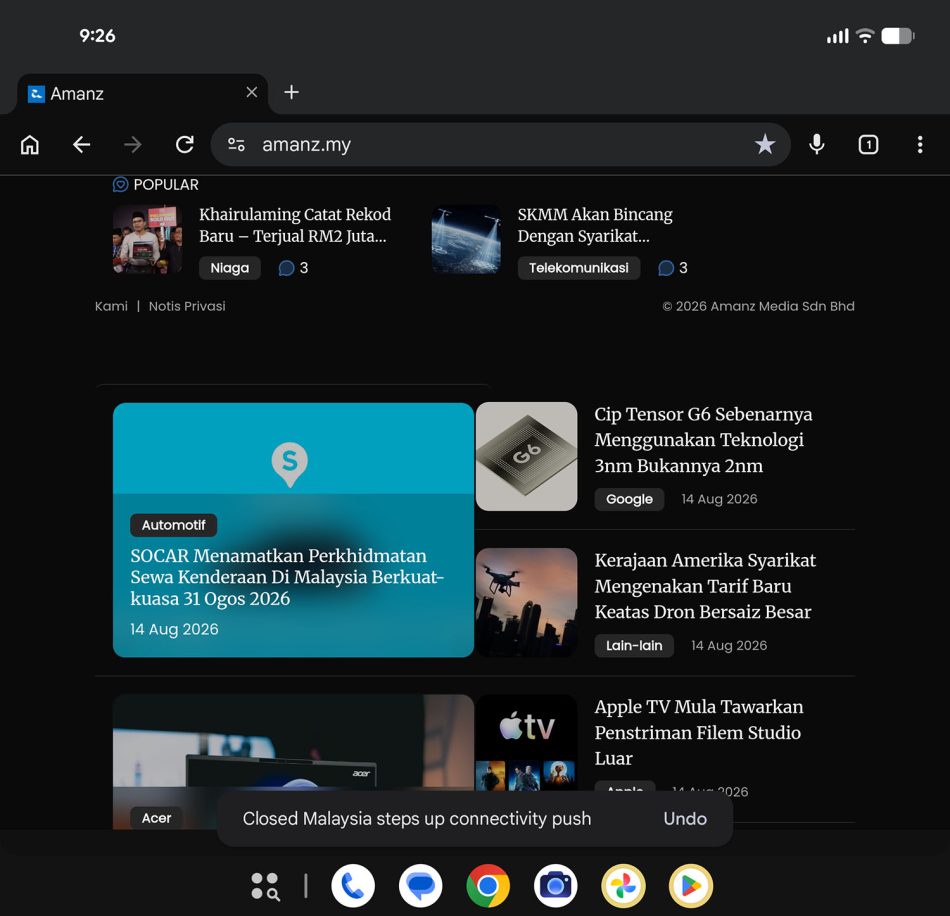Click the POPULAR section heading icon
The width and height of the screenshot is (950, 916).
pos(121,184)
